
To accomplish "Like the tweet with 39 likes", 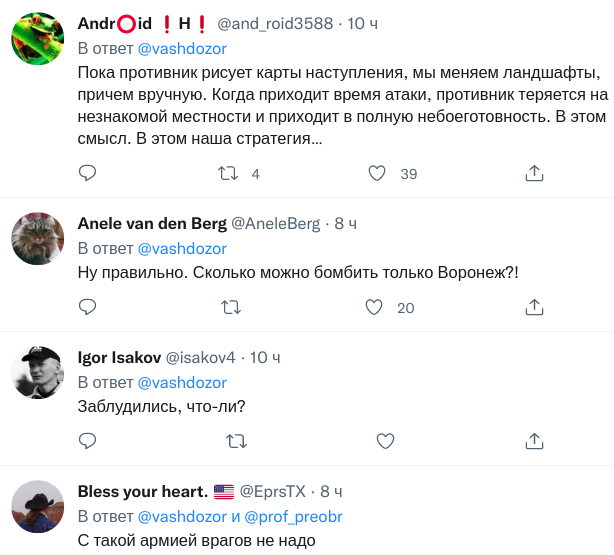I will coord(377,173).
